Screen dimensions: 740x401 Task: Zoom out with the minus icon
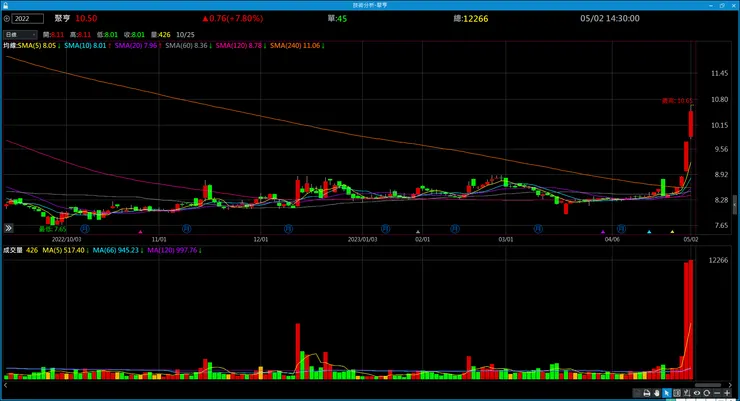click(717, 393)
